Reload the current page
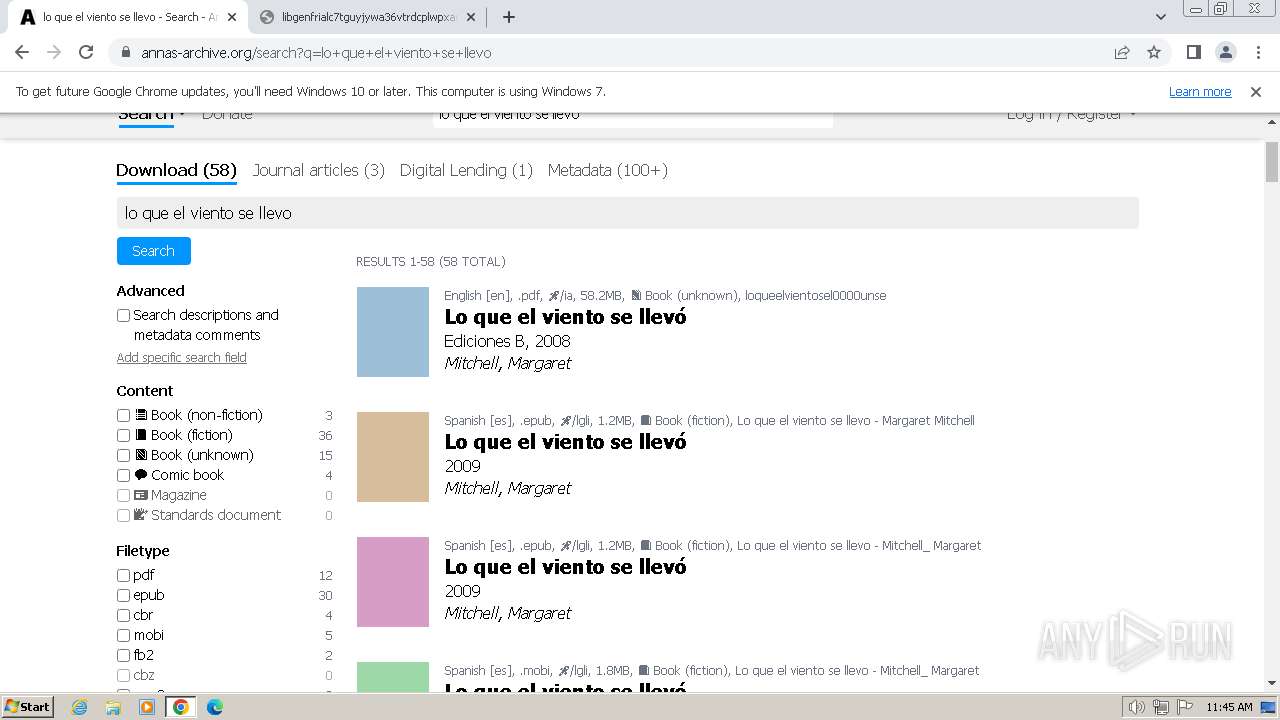Screen dimensions: 1280x720 tap(86, 52)
